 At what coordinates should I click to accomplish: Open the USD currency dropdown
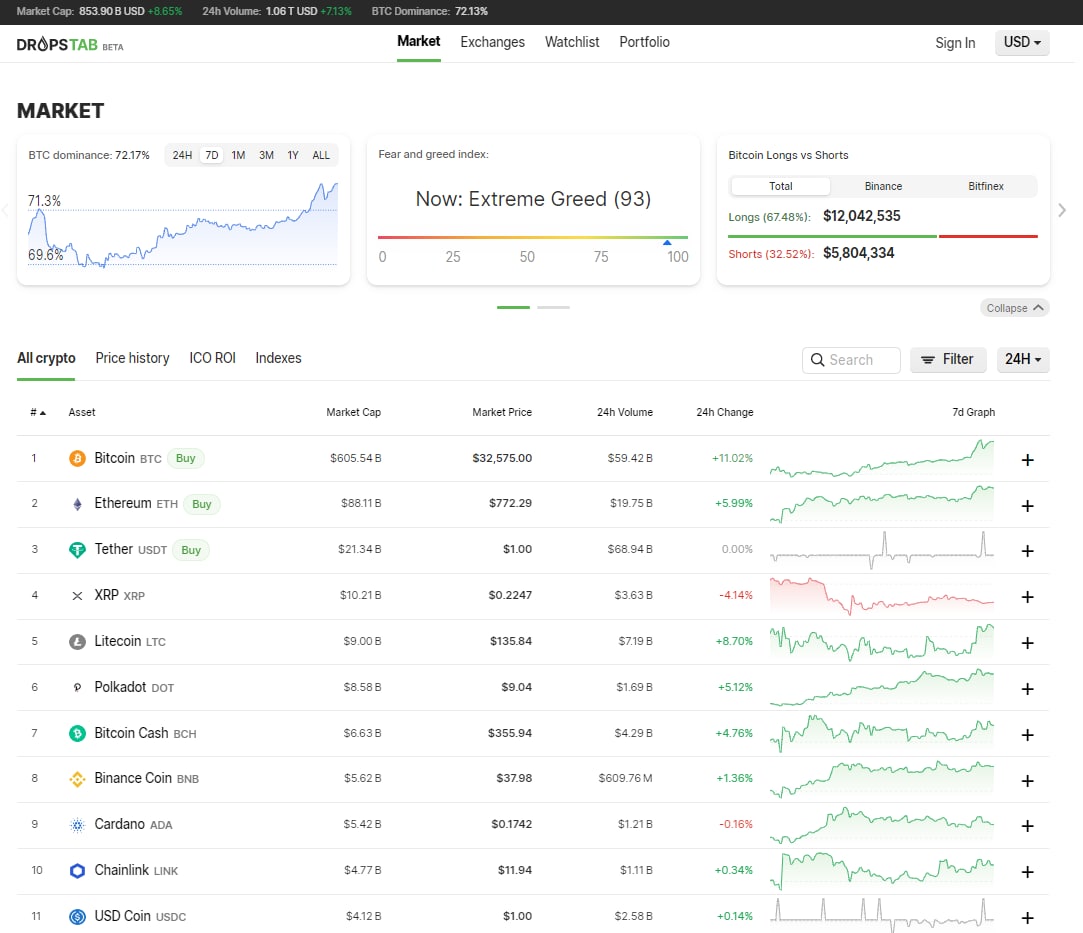pyautogui.click(x=1022, y=42)
